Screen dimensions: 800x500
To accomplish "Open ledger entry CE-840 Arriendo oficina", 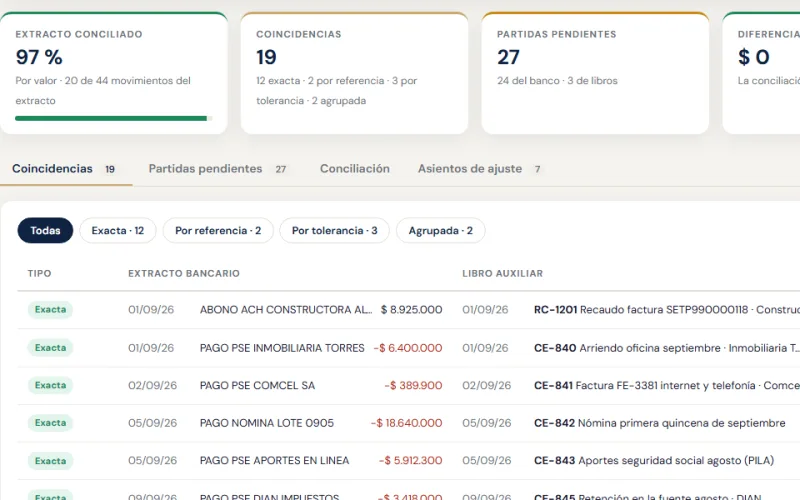I will pyautogui.click(x=667, y=348).
